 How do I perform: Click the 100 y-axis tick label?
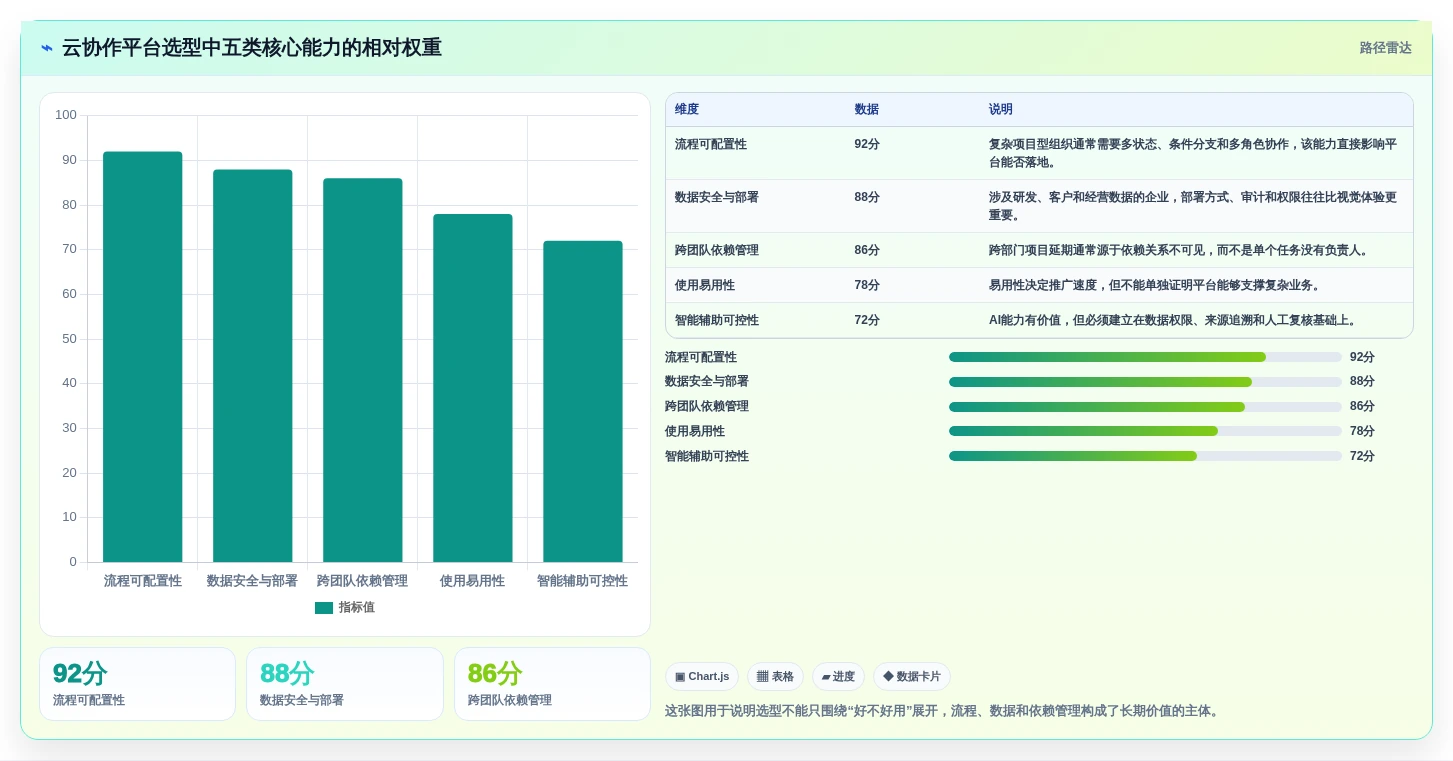click(x=66, y=115)
